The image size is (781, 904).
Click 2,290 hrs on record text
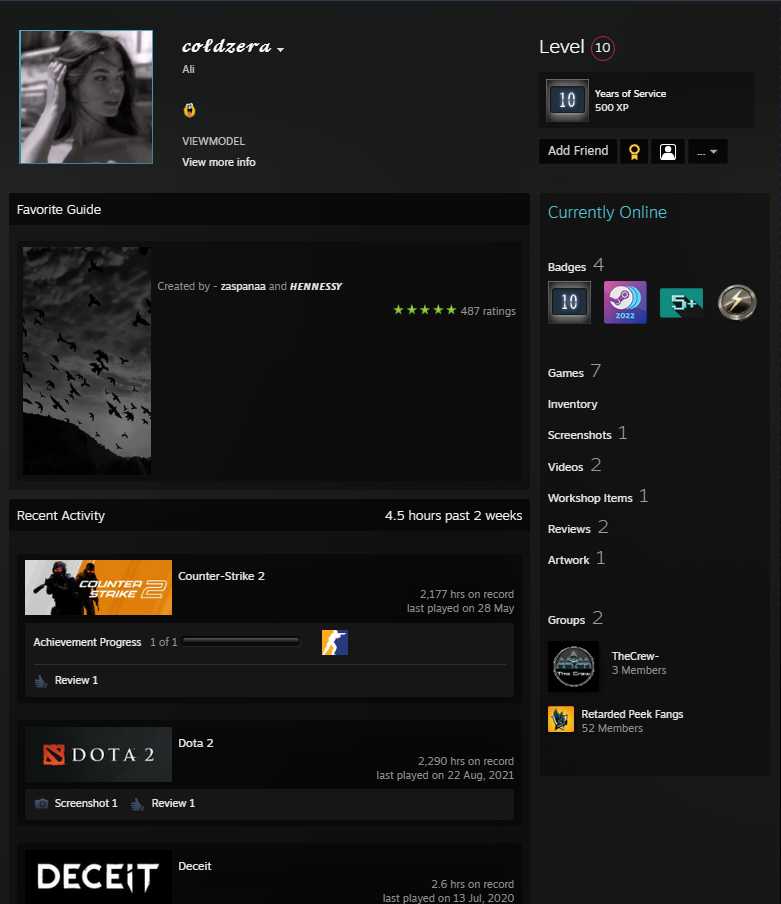coord(466,761)
